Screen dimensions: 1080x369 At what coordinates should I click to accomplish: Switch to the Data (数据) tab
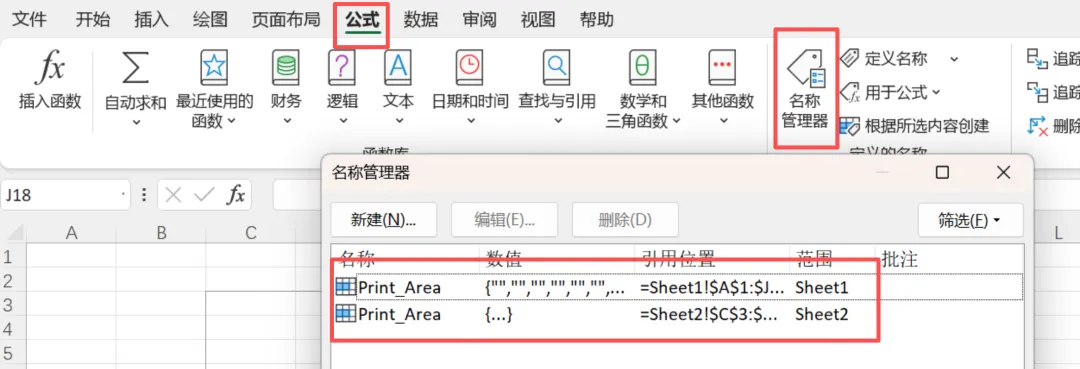click(x=421, y=20)
